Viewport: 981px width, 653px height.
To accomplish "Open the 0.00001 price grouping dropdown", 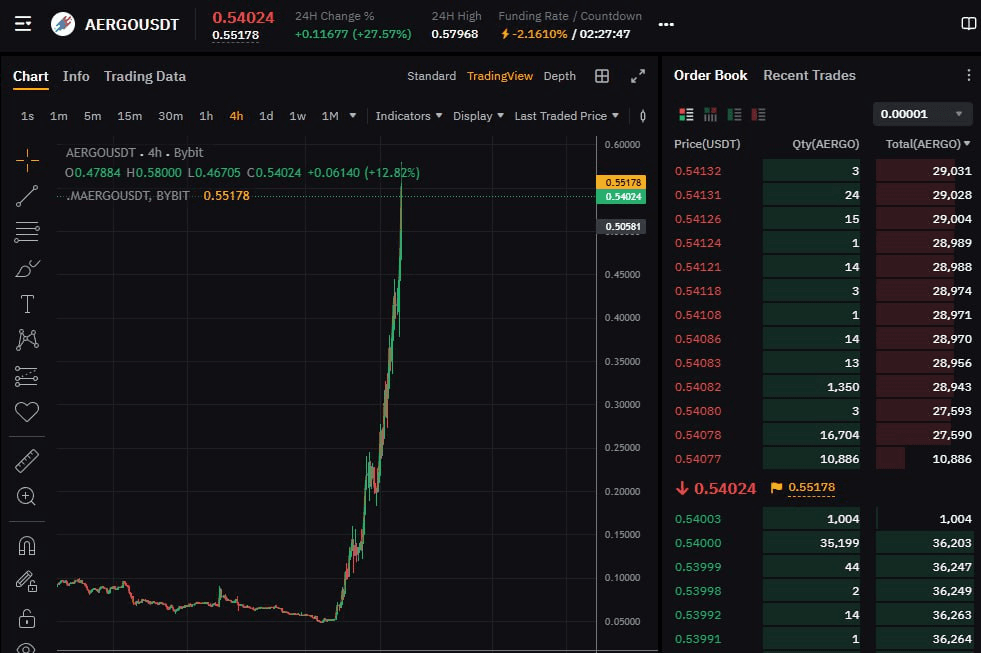I will (x=922, y=114).
